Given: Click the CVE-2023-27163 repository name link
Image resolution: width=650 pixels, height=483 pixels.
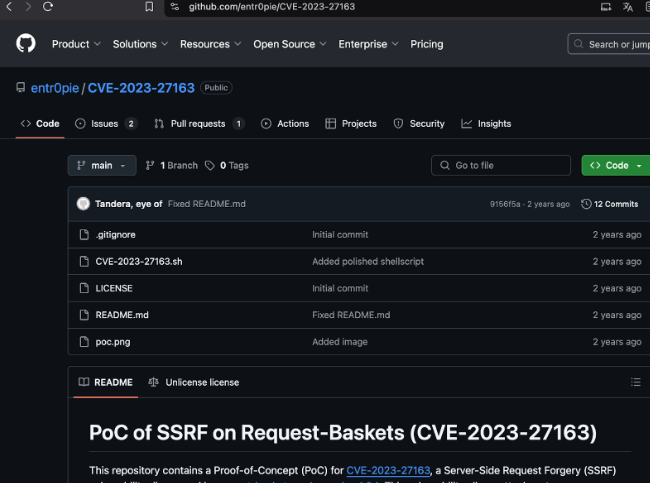Looking at the screenshot, I should pos(141,88).
